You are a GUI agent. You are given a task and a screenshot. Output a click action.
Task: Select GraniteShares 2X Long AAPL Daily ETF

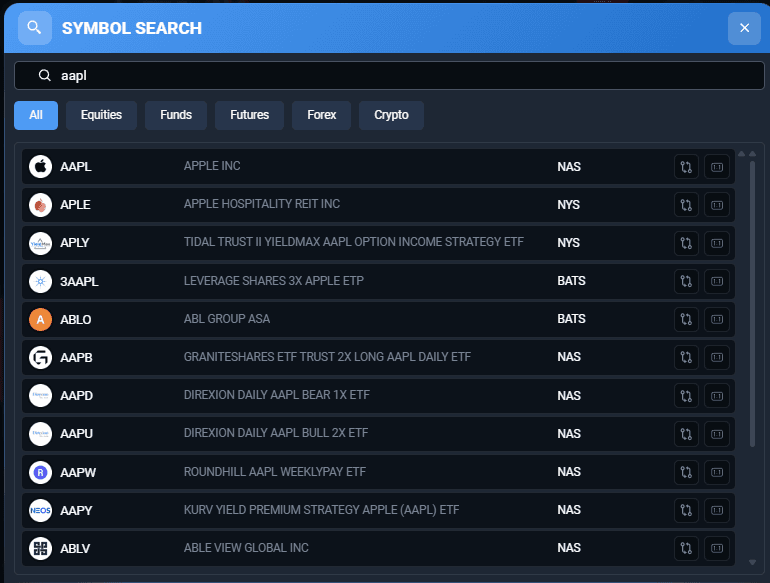(x=327, y=357)
